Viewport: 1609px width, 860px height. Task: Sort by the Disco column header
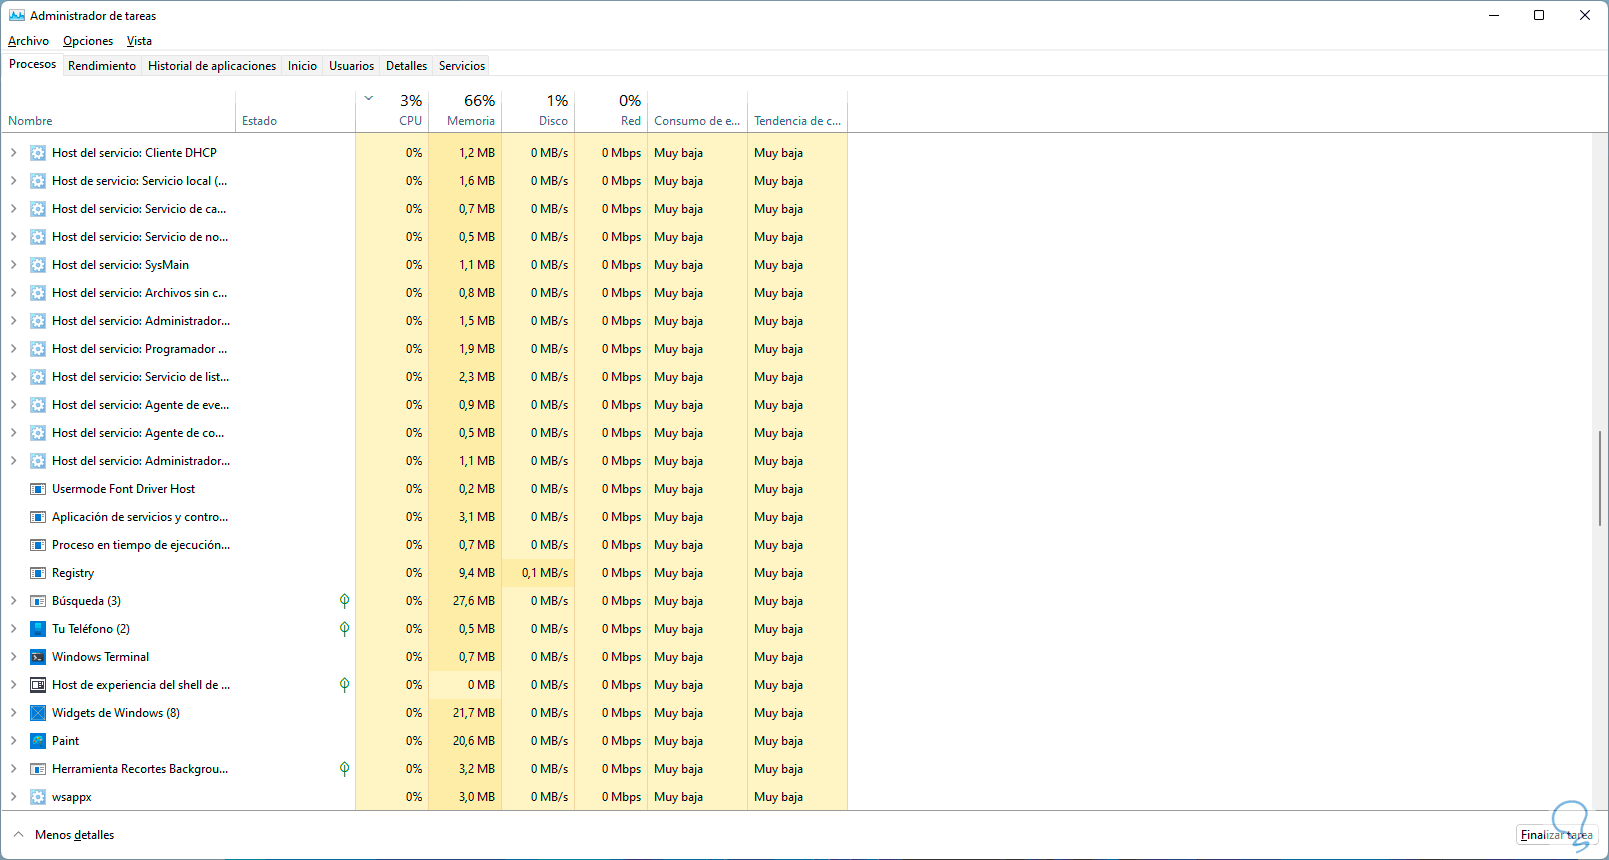[538, 112]
